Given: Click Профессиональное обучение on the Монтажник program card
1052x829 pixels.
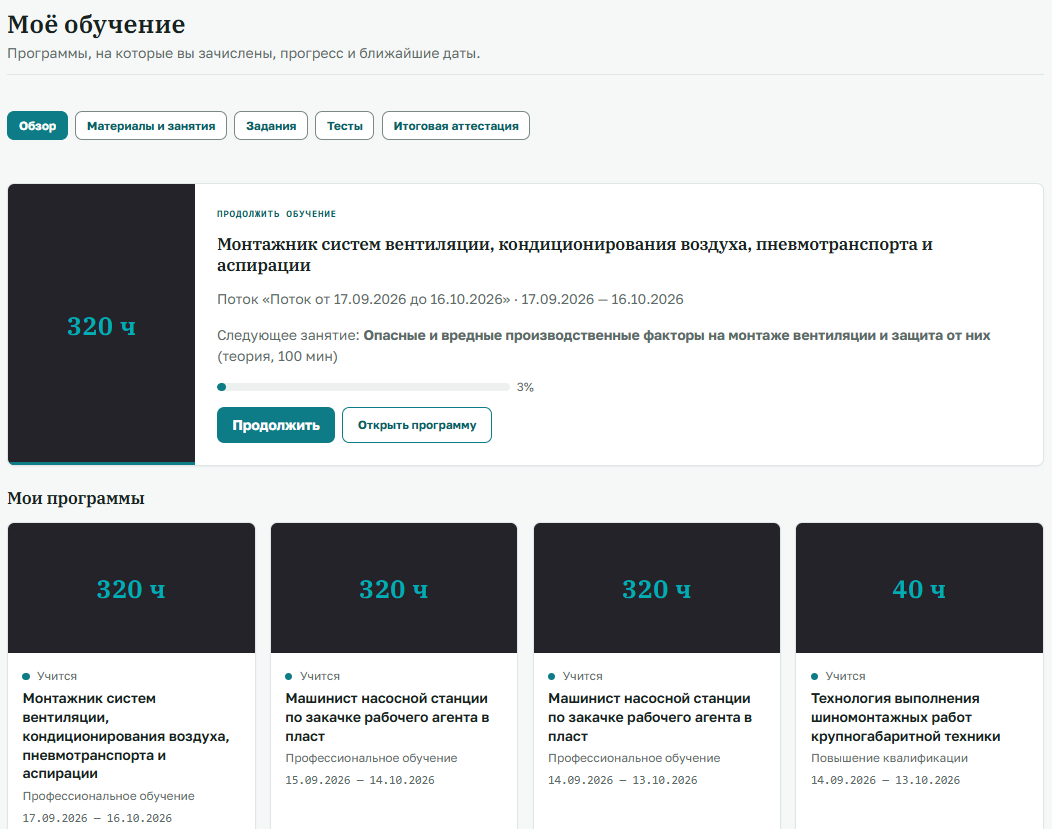Looking at the screenshot, I should tap(109, 796).
